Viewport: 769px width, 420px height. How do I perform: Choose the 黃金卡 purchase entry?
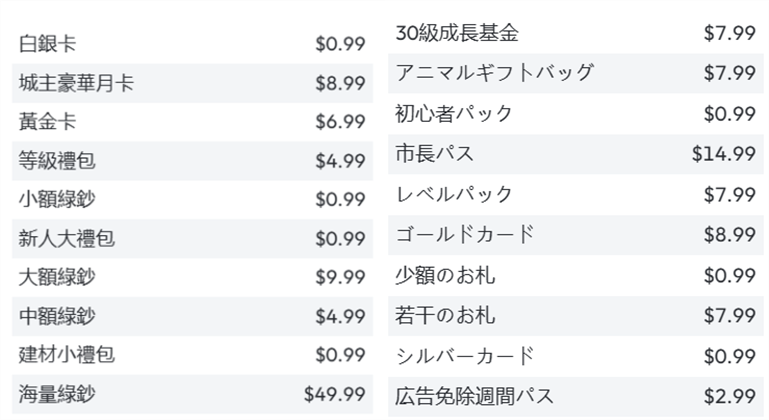pos(47,122)
